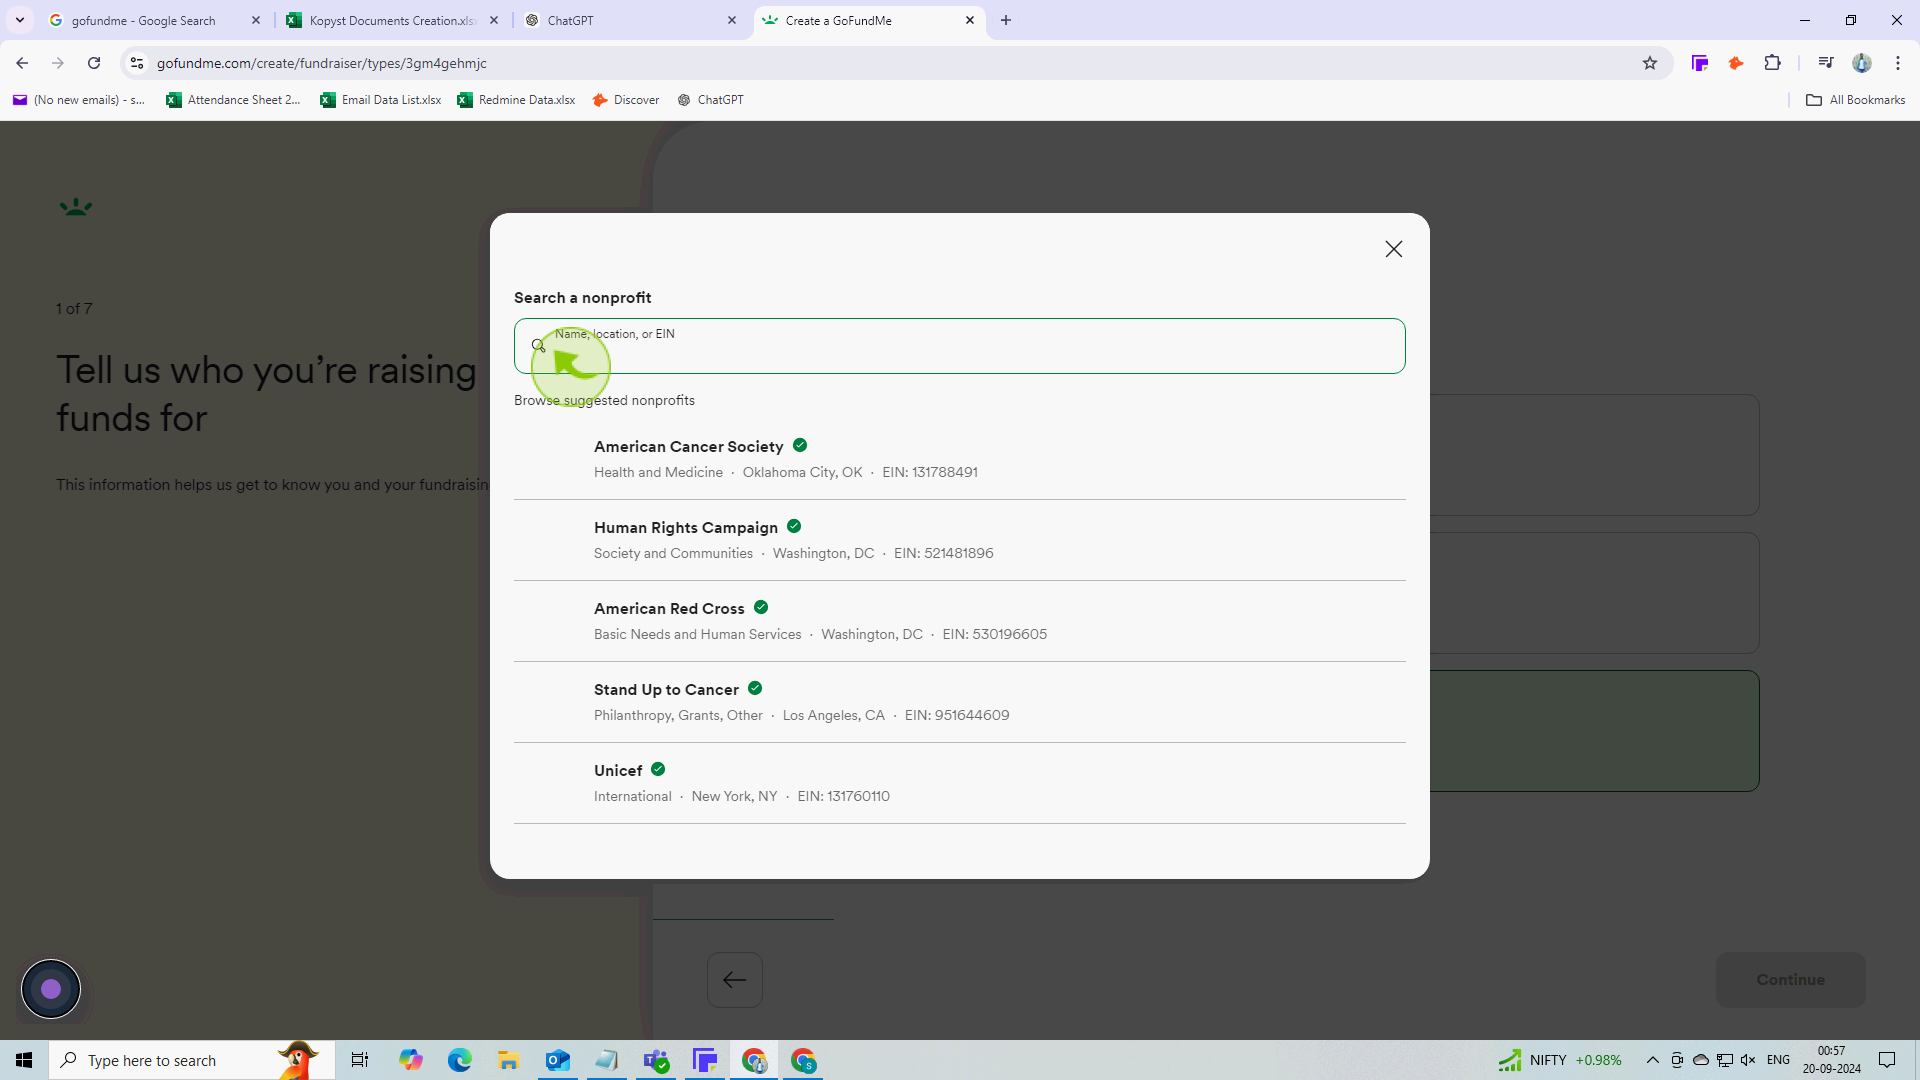The width and height of the screenshot is (1920, 1080).
Task: Open Task View from taskbar
Action: click(360, 1060)
